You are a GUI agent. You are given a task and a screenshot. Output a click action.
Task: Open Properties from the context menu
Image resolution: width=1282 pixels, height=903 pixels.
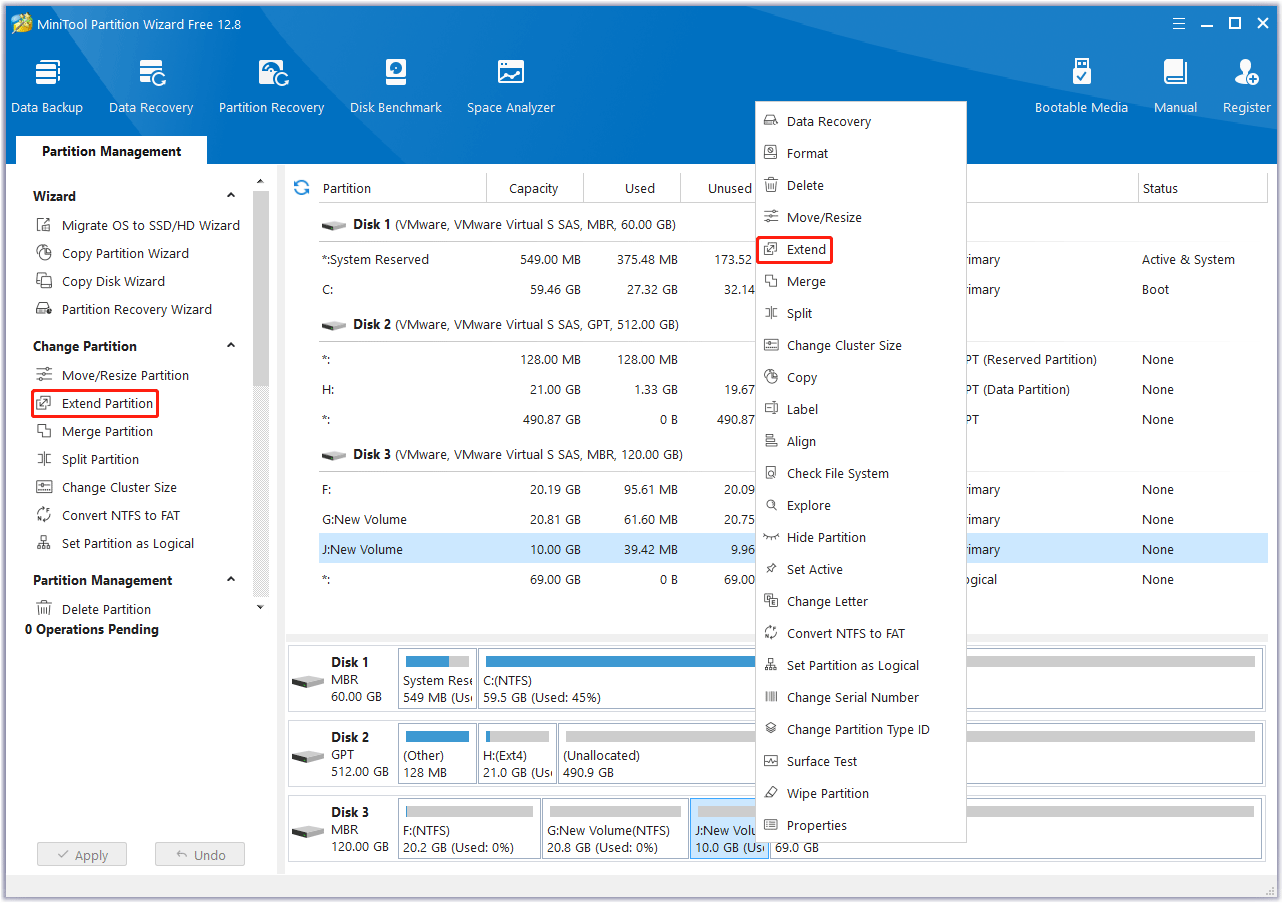click(x=860, y=825)
